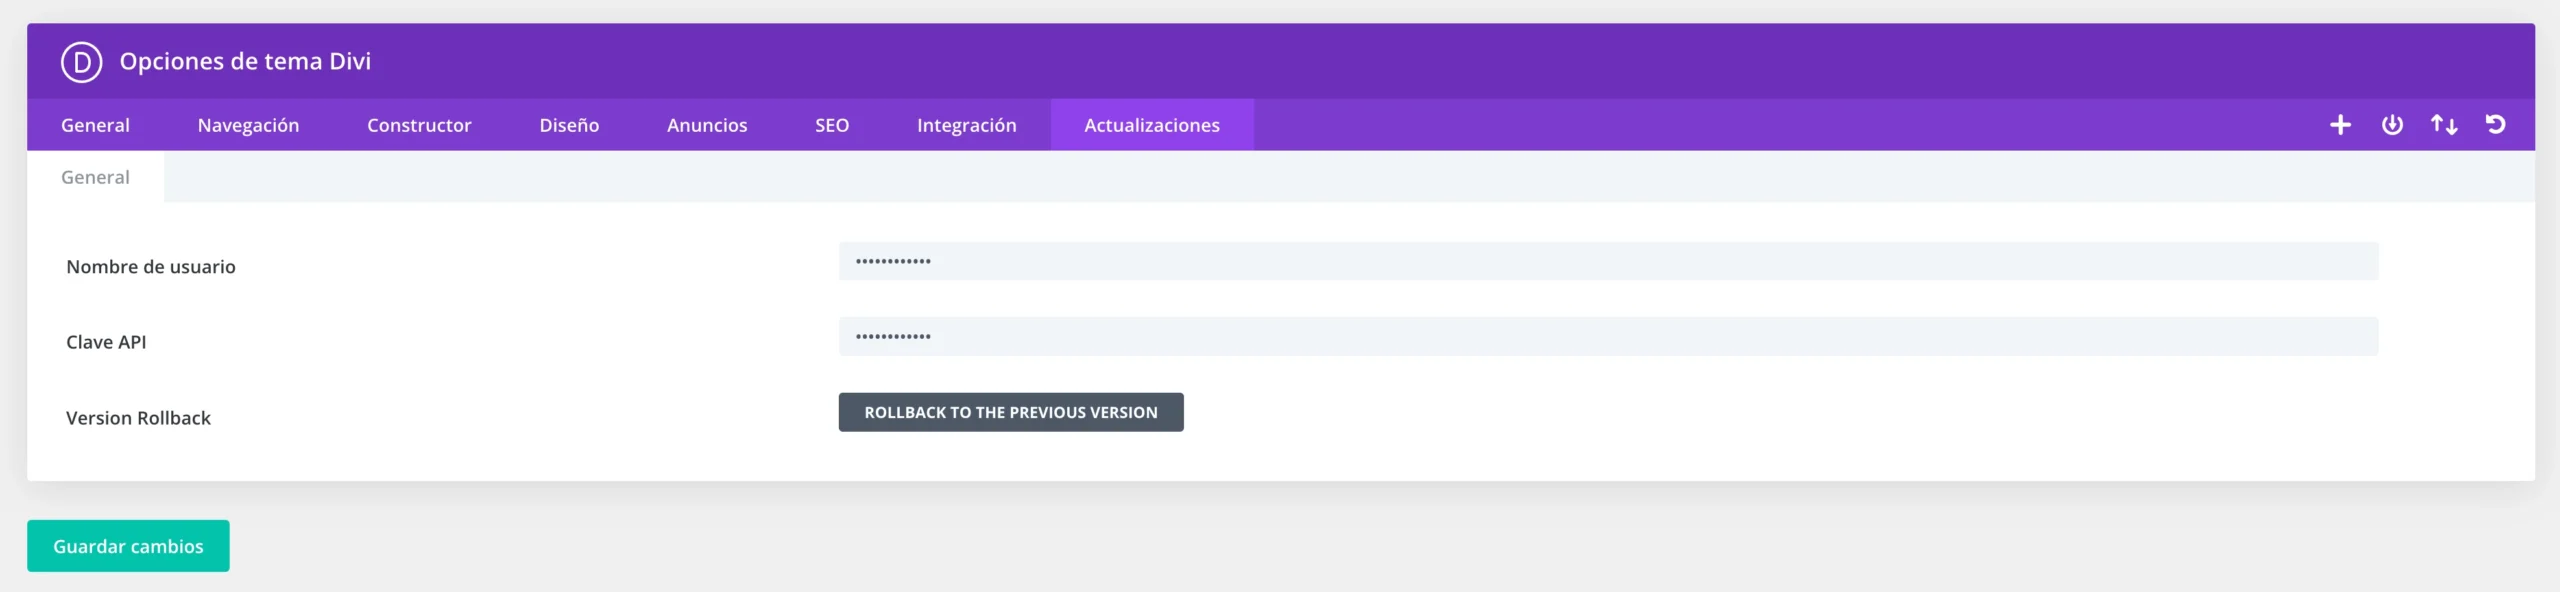This screenshot has width=2560, height=592.
Task: Click the Divi logo icon
Action: (x=81, y=62)
